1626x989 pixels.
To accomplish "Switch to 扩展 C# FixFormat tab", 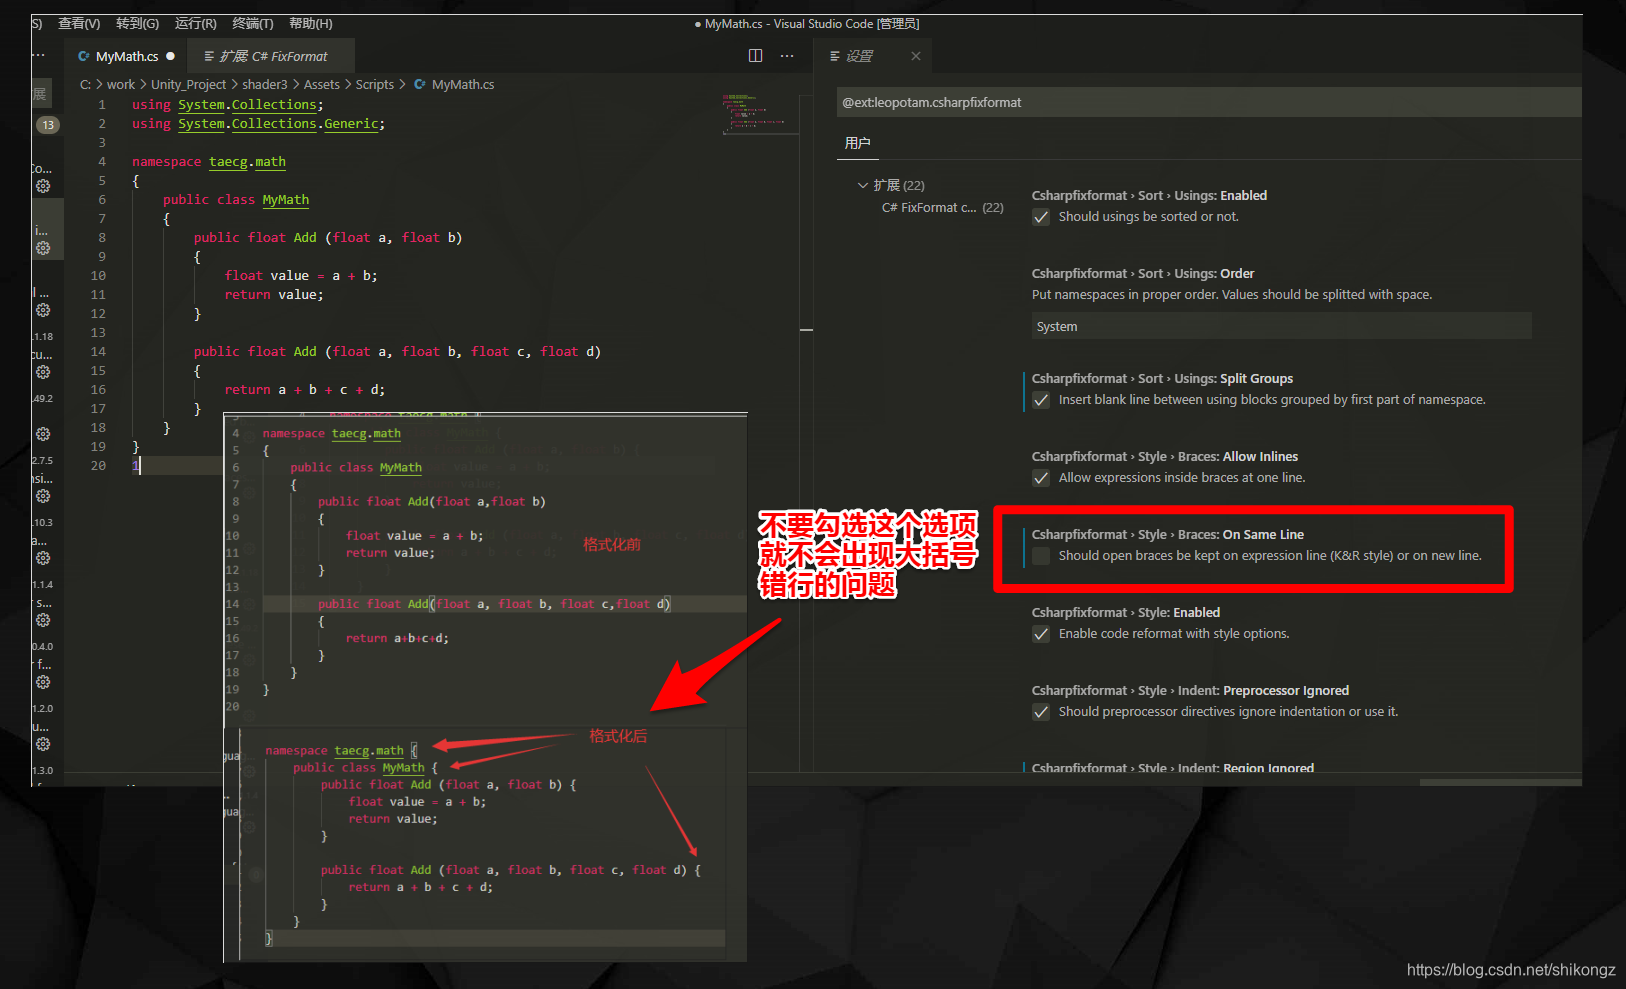I will 271,56.
